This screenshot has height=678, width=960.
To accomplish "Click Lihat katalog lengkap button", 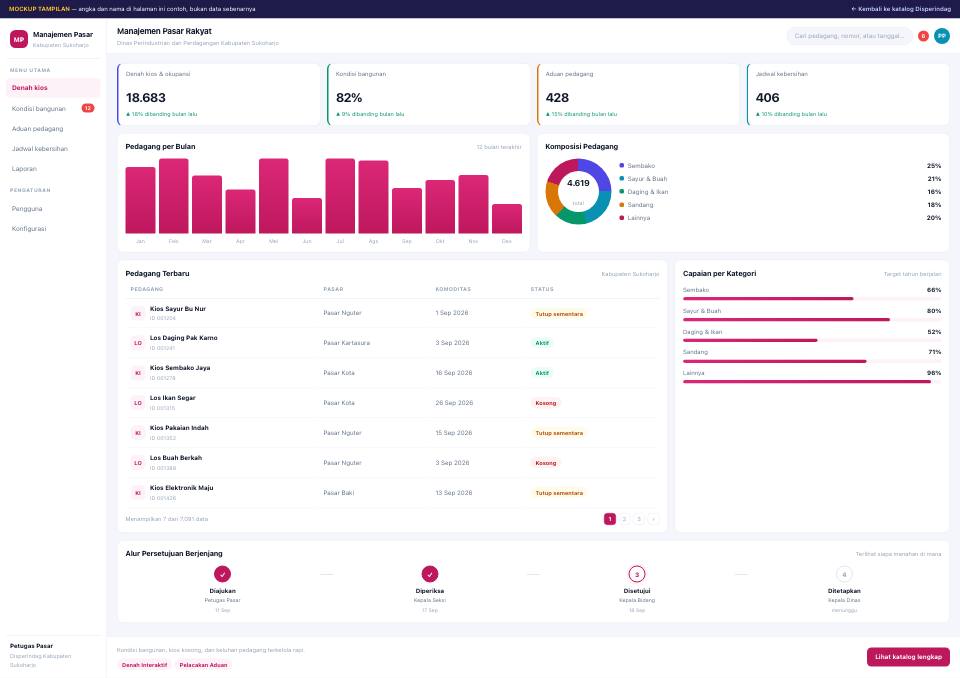I will pyautogui.click(x=908, y=657).
